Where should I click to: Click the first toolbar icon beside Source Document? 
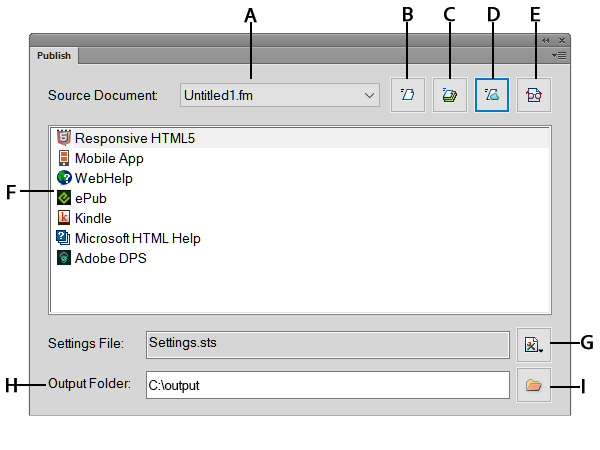click(408, 96)
